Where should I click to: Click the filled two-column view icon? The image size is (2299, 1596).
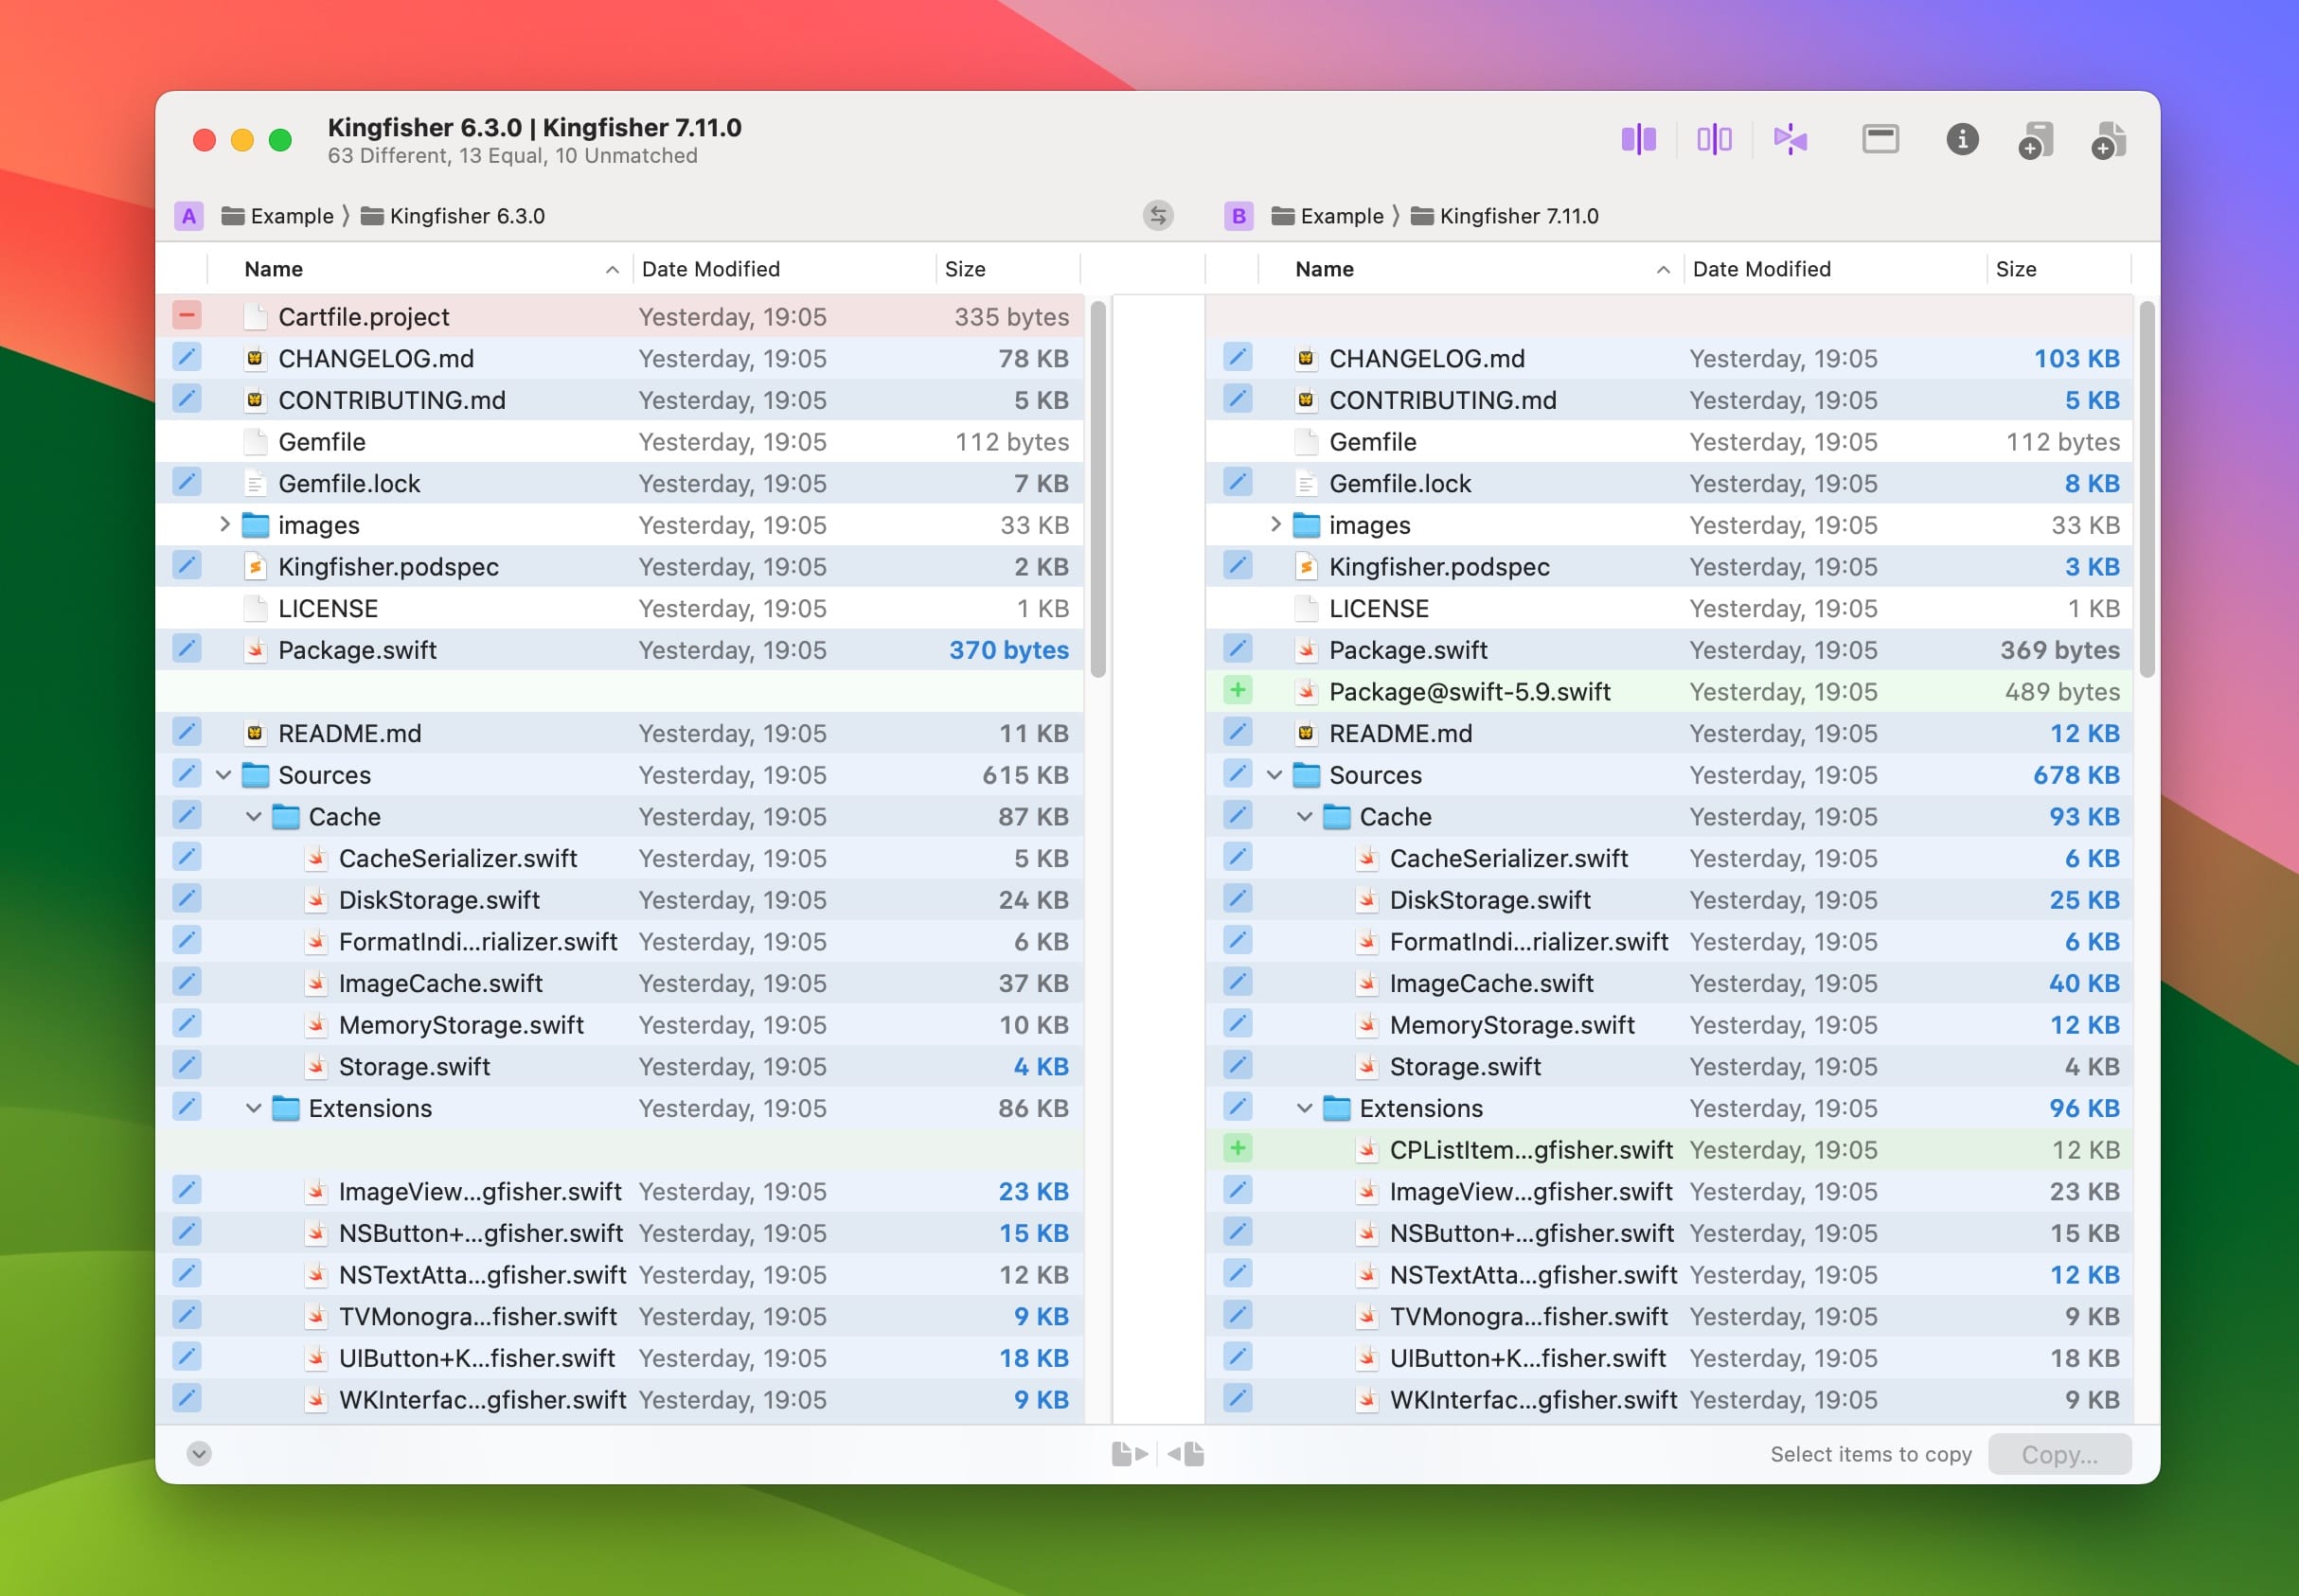1638,139
